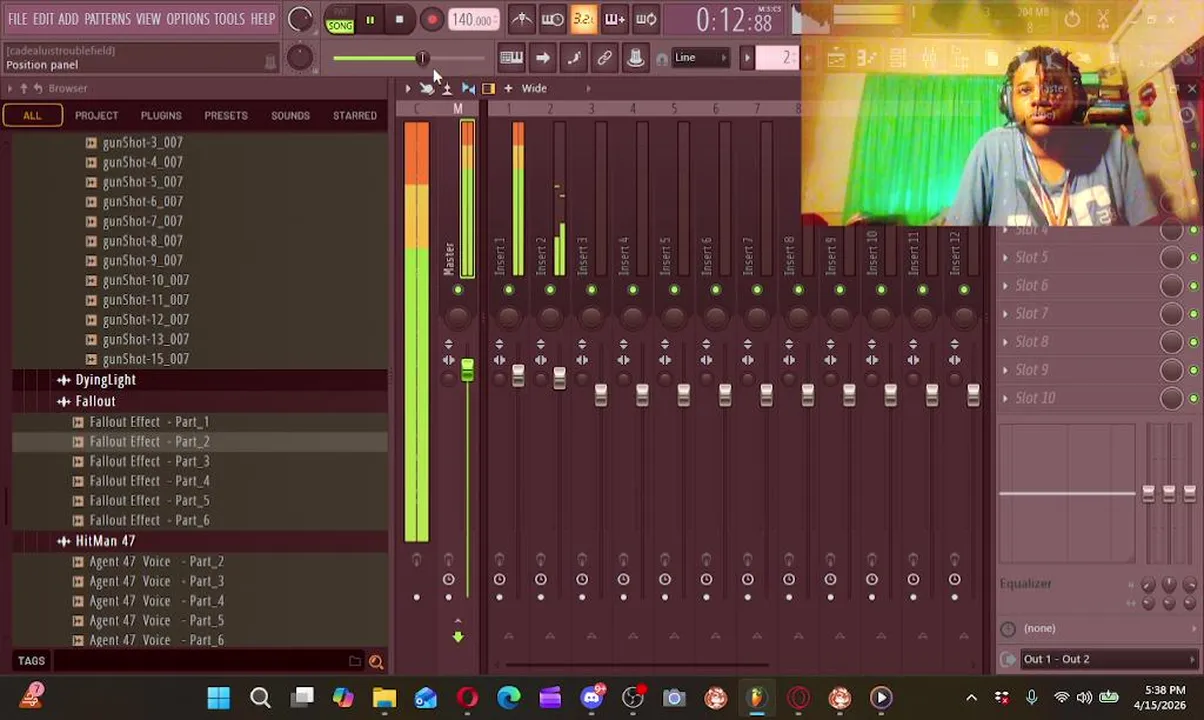This screenshot has width=1204, height=720.
Task: Toggle step editing icon
Action: [x=573, y=58]
